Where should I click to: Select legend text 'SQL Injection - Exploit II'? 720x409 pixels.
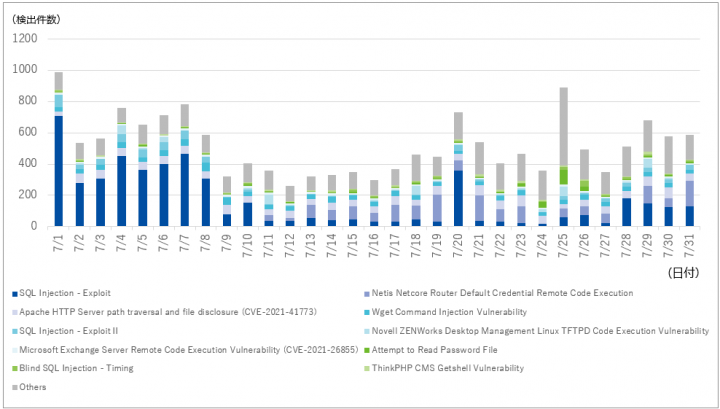pyautogui.click(x=68, y=331)
